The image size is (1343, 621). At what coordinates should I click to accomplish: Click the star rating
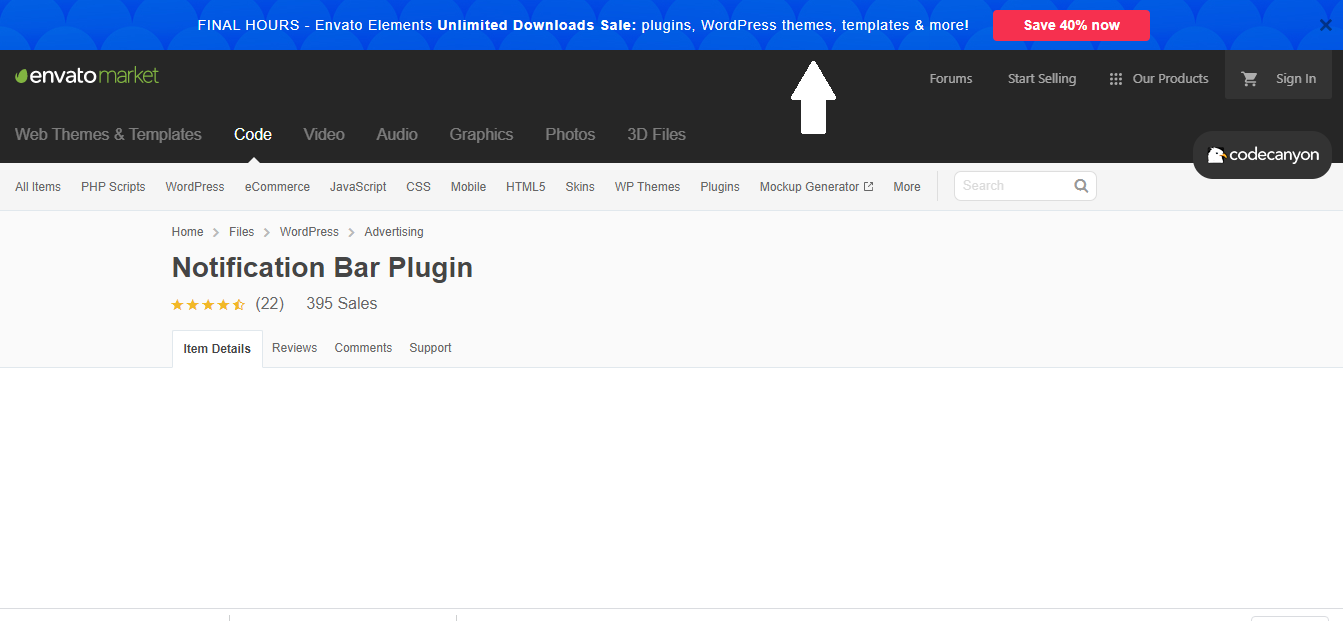[208, 304]
